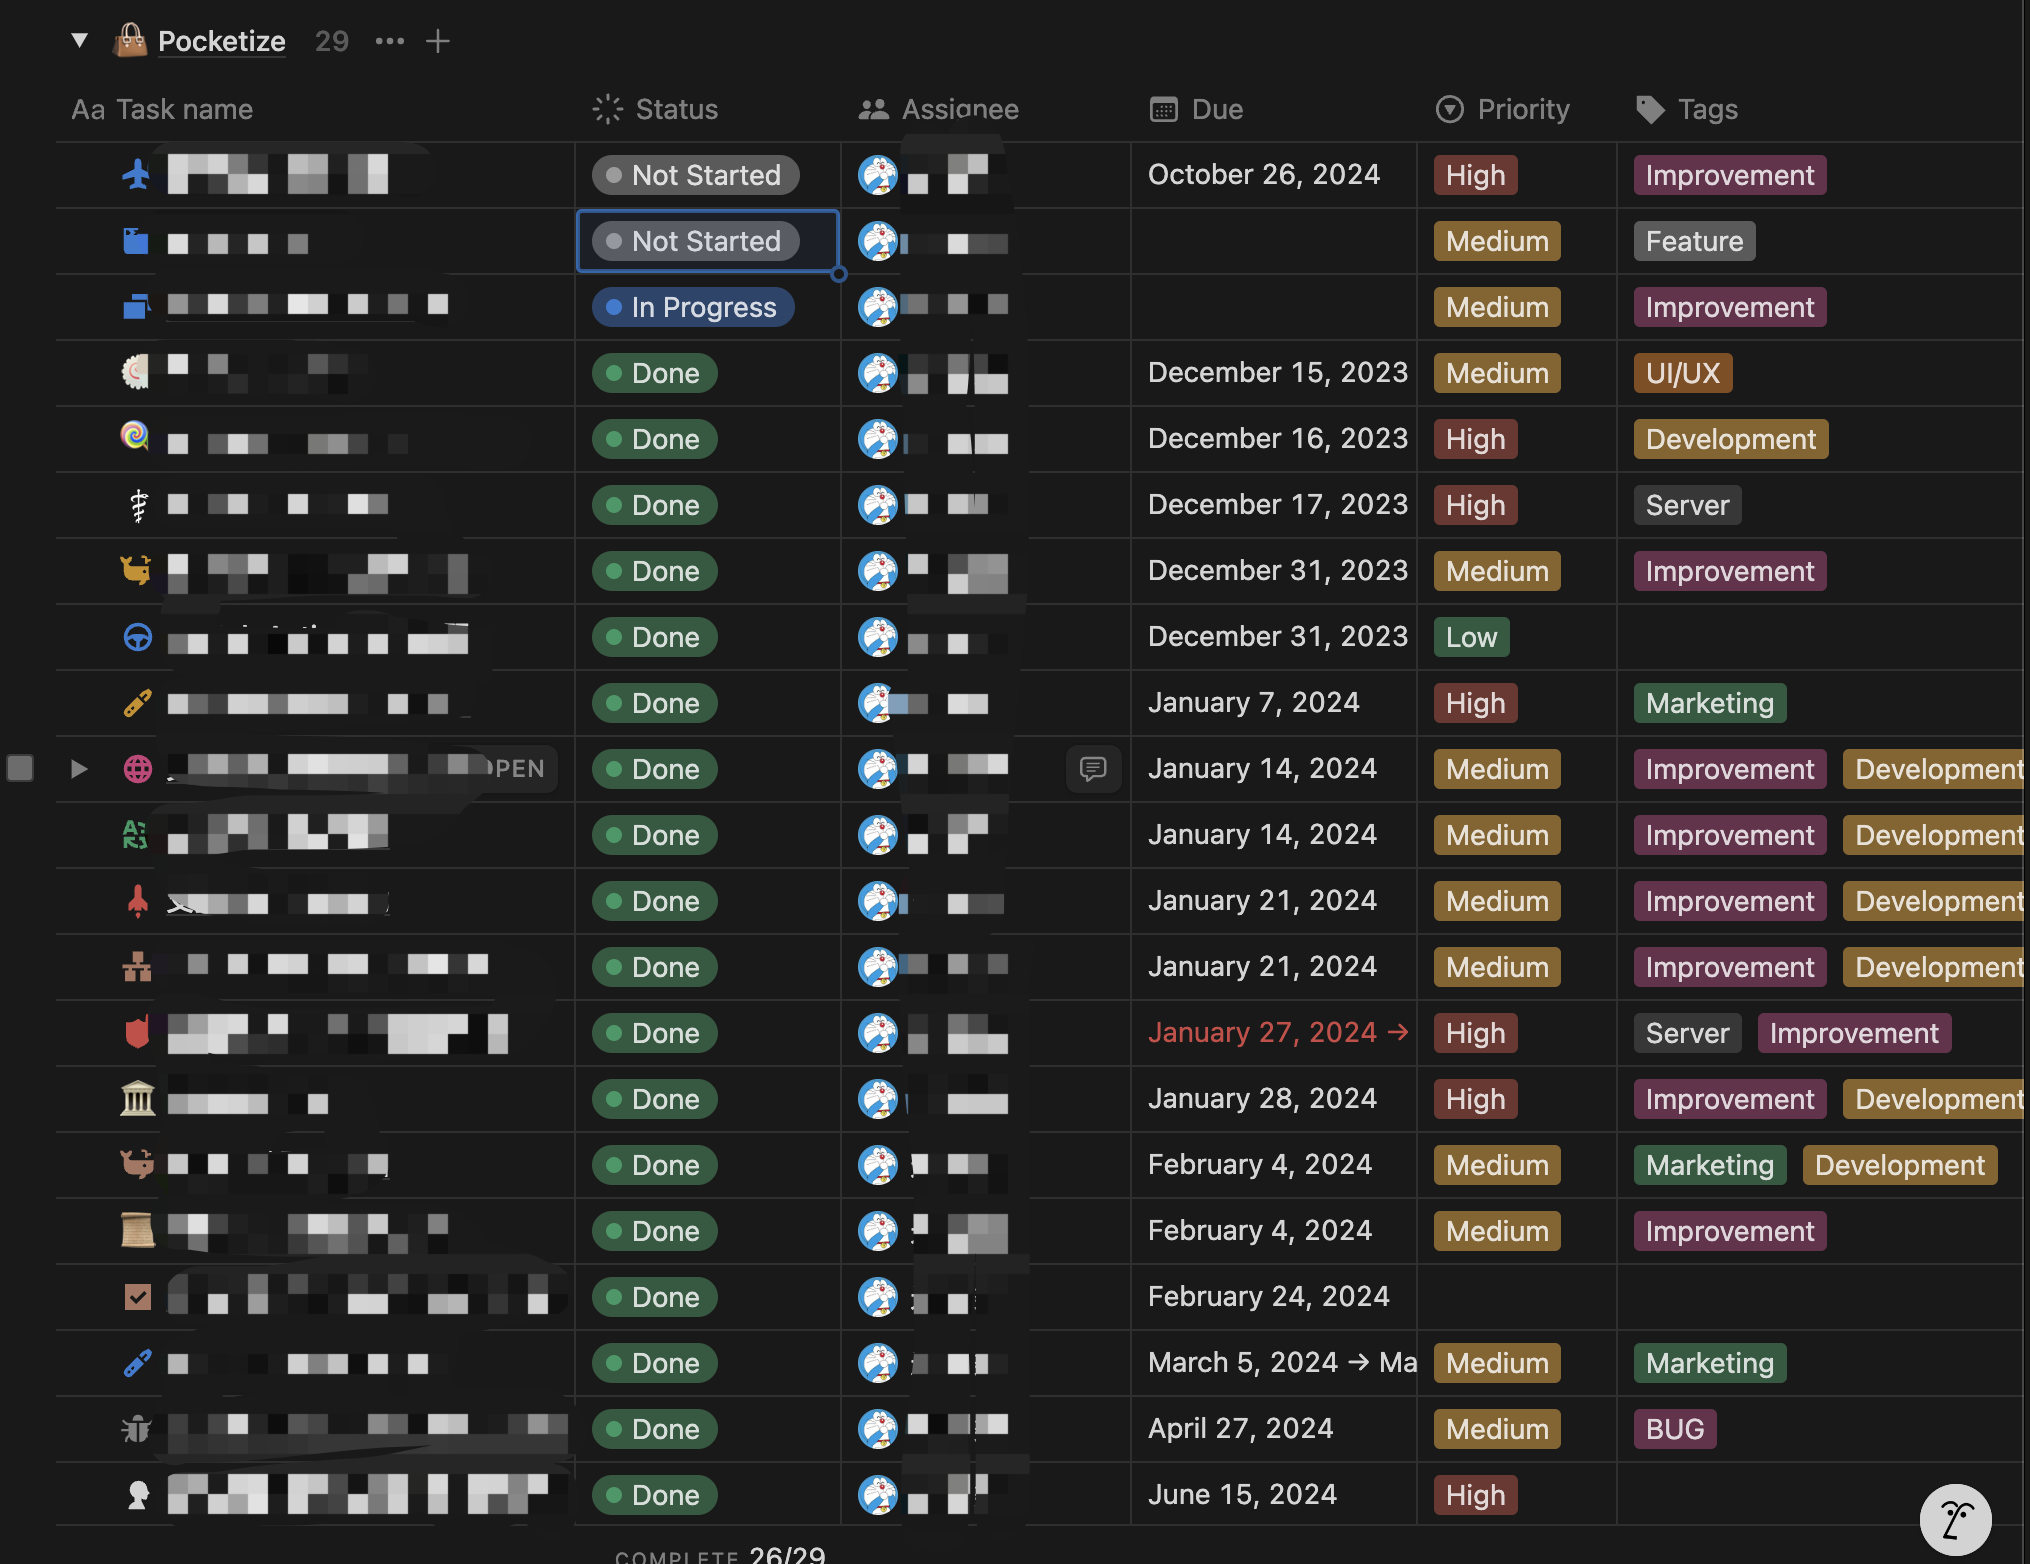Click the red shield icon on the January 27 row
2030x1564 pixels.
[x=137, y=1032]
